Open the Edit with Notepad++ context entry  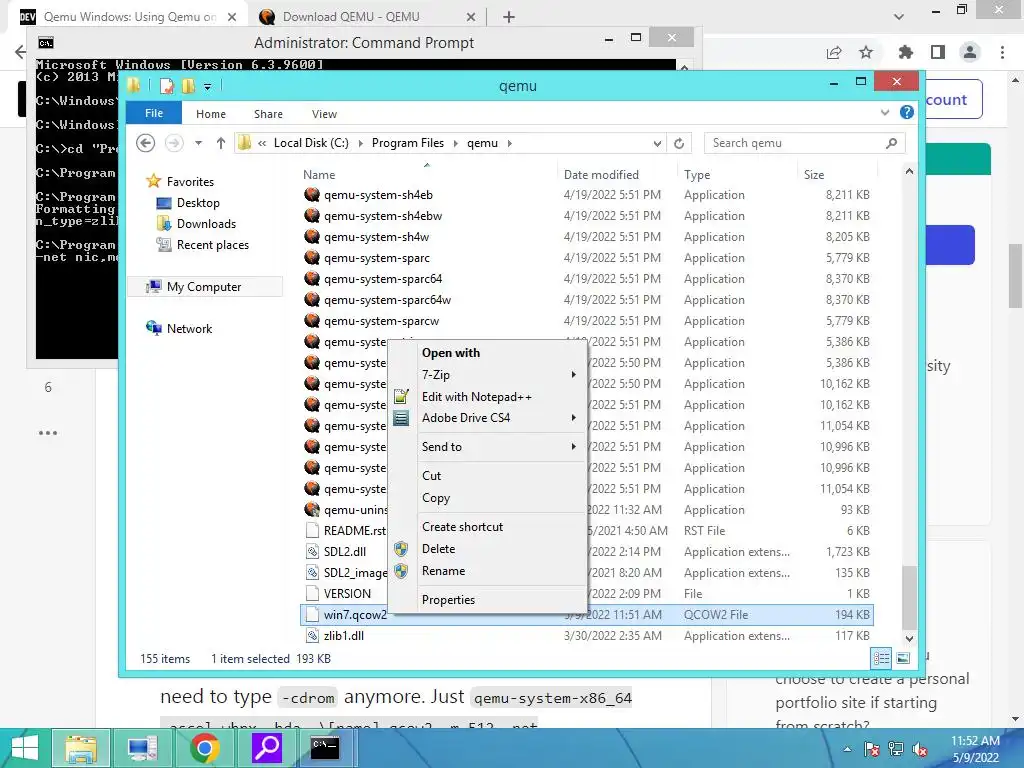[x=477, y=396]
